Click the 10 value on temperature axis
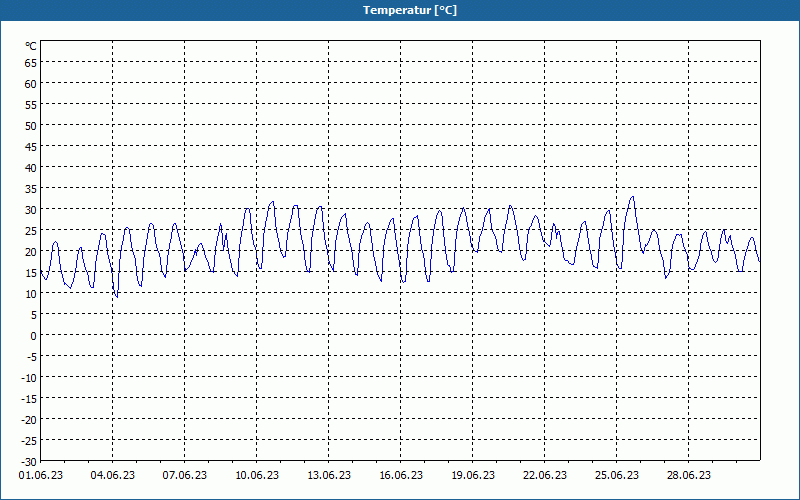Image resolution: width=800 pixels, height=500 pixels. pos(31,294)
